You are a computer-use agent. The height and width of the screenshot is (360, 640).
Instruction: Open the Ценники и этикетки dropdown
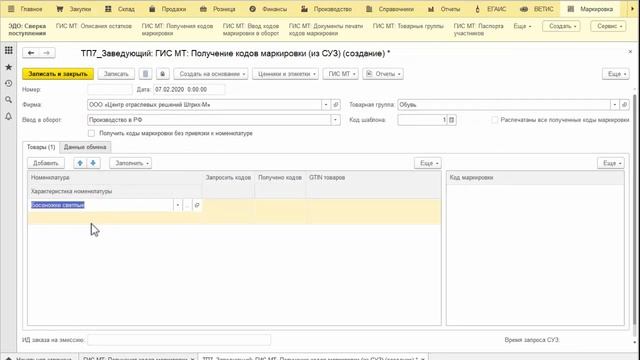point(285,74)
